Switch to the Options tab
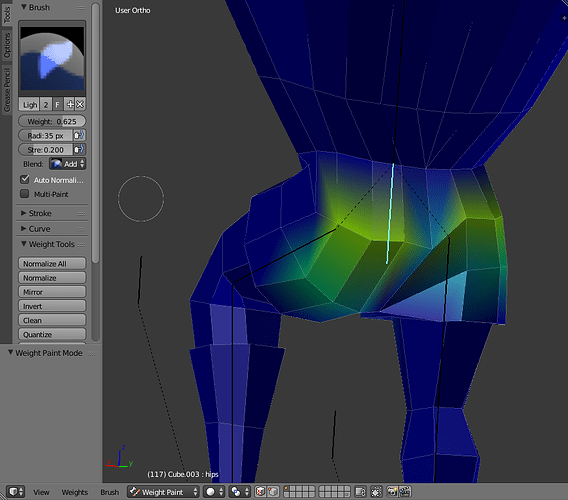This screenshot has width=568, height=500. (7, 46)
